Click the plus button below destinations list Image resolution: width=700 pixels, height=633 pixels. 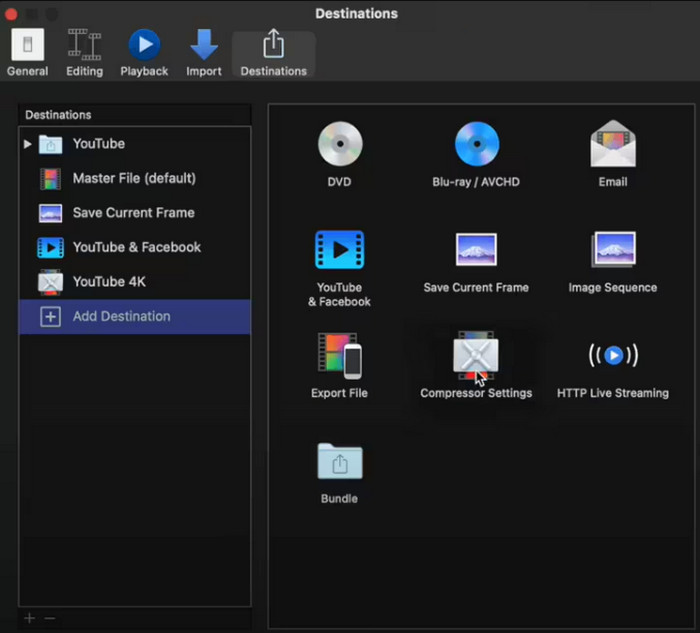click(x=29, y=618)
